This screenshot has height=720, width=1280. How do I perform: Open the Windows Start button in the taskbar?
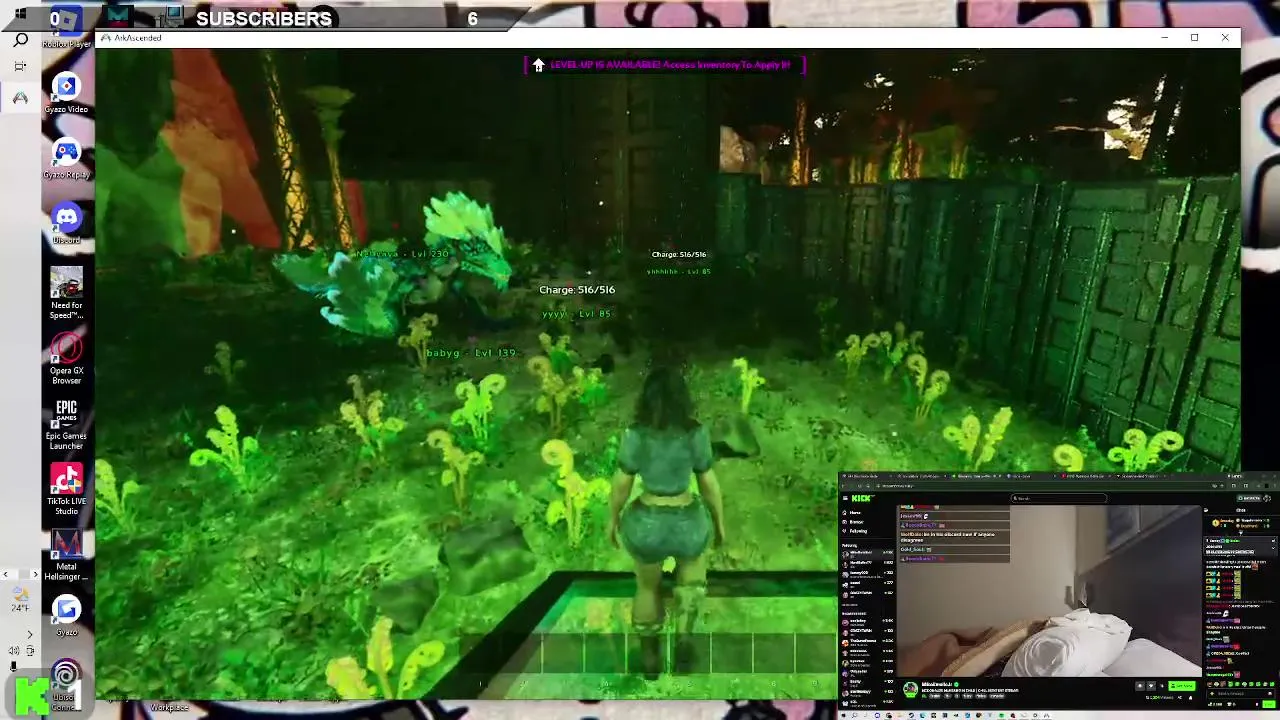(20, 14)
